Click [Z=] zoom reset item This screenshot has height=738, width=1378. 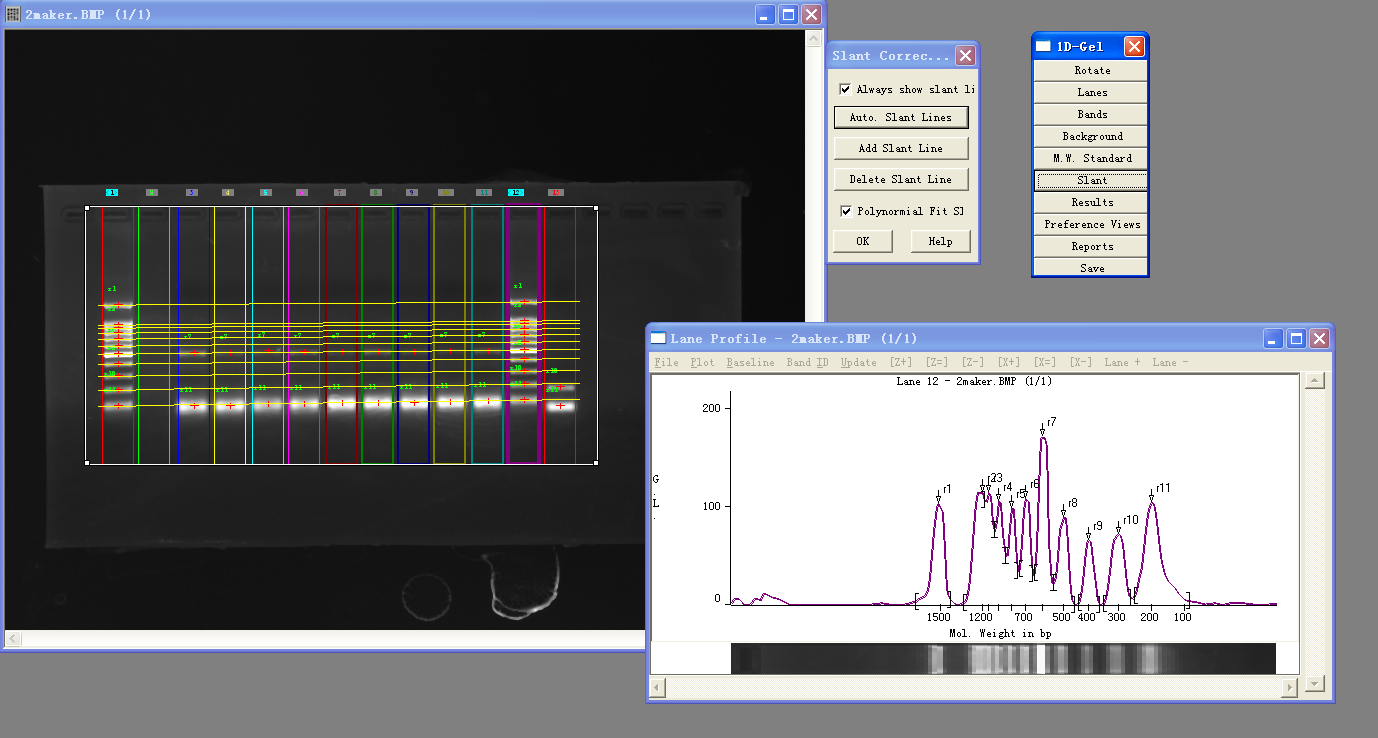pos(937,362)
